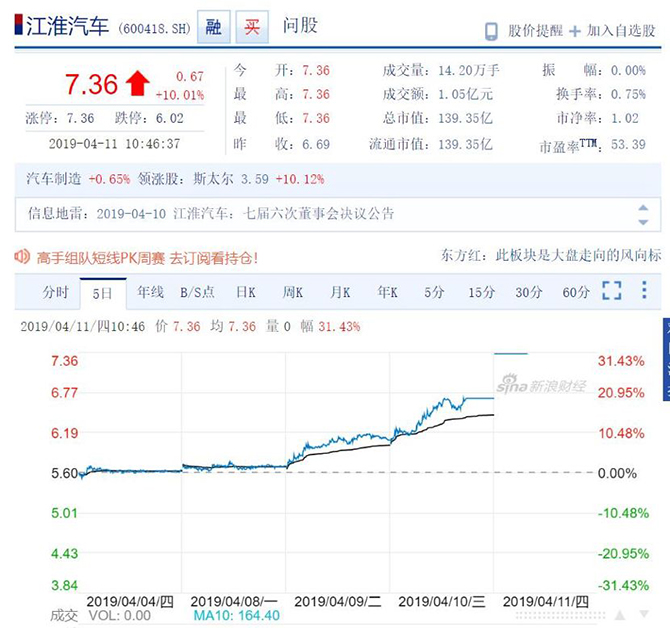Click the 2019/04/10/三 date label
This screenshot has height=628, width=670.
point(442,602)
